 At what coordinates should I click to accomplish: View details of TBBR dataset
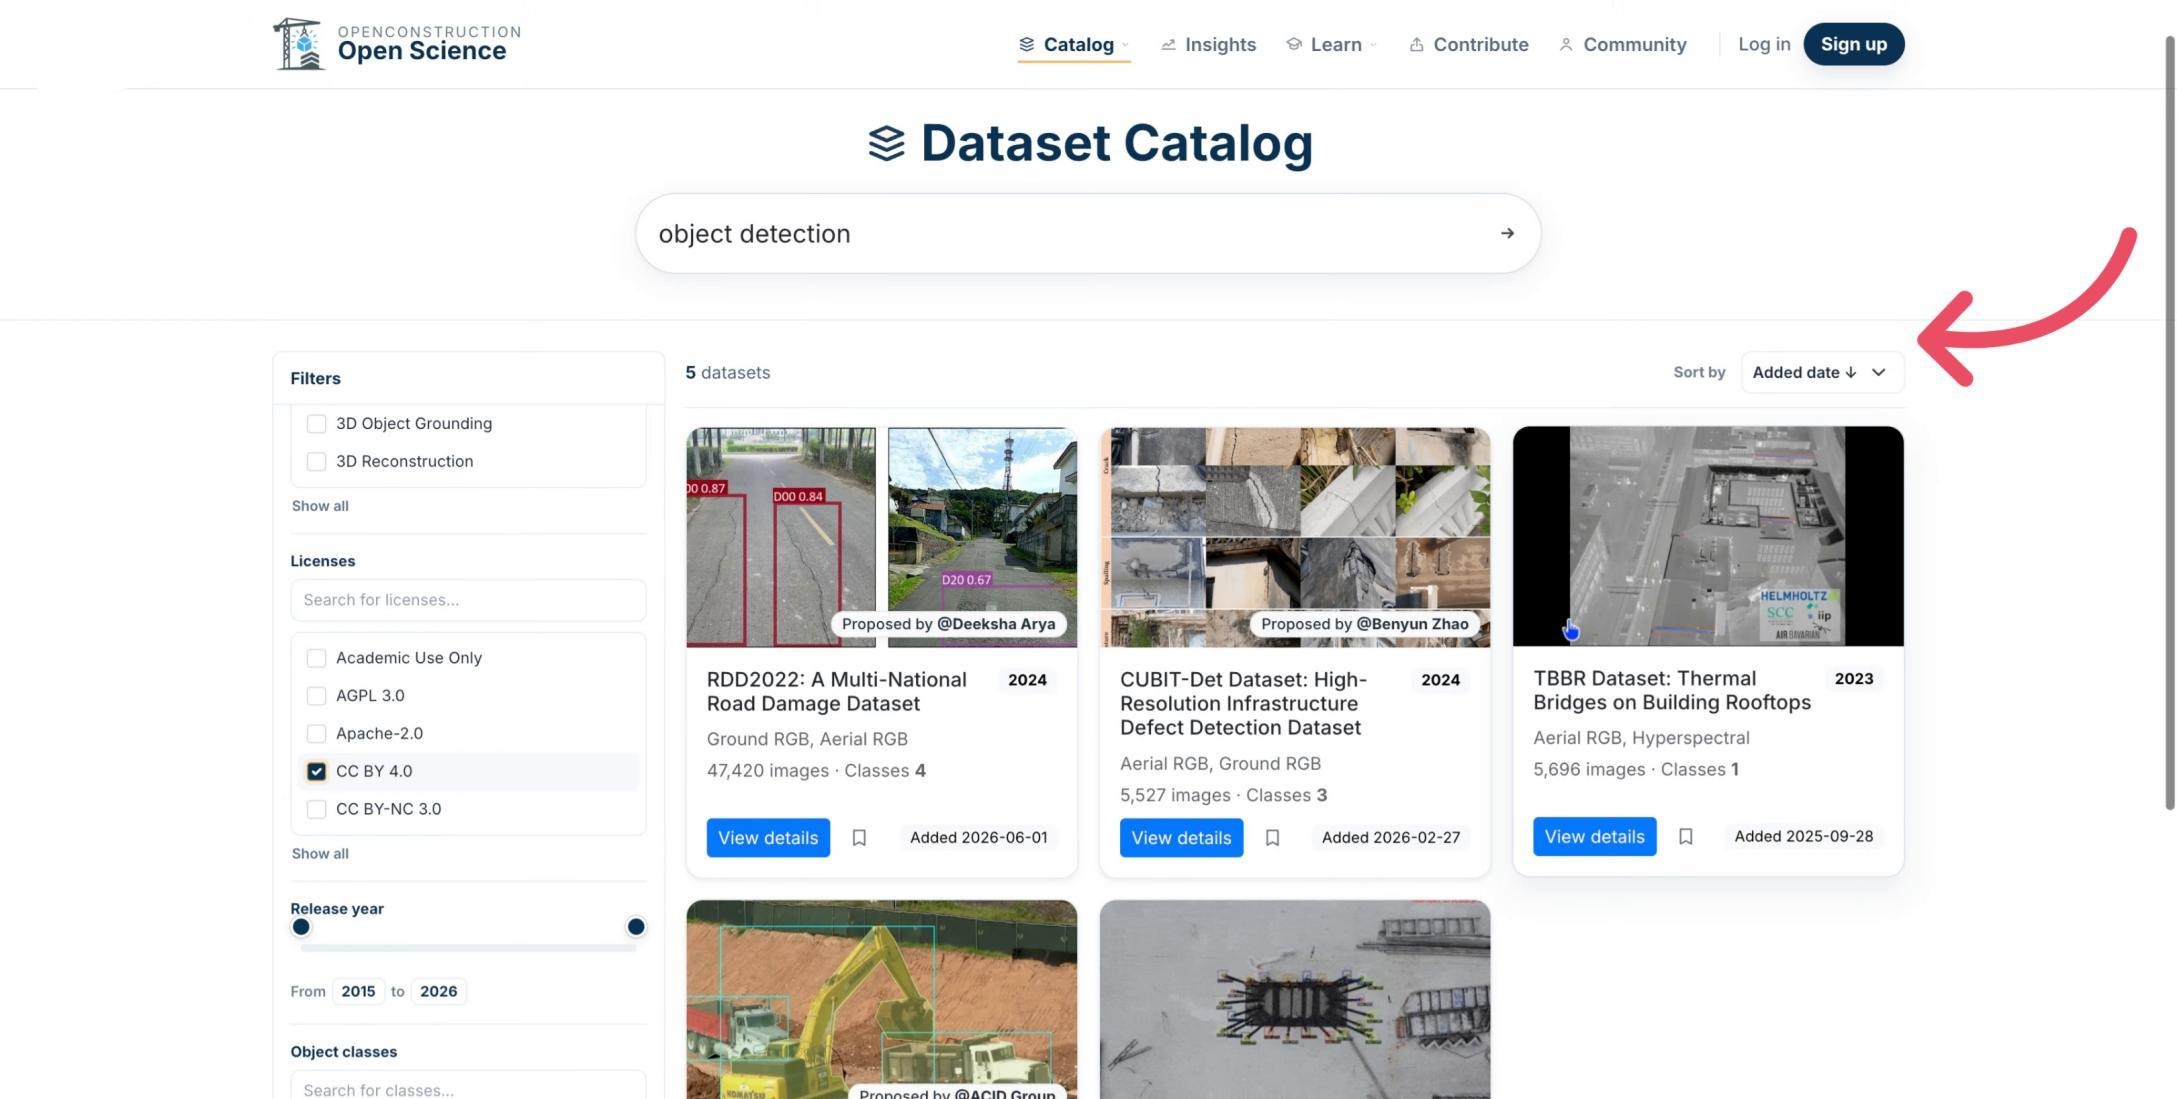point(1594,837)
